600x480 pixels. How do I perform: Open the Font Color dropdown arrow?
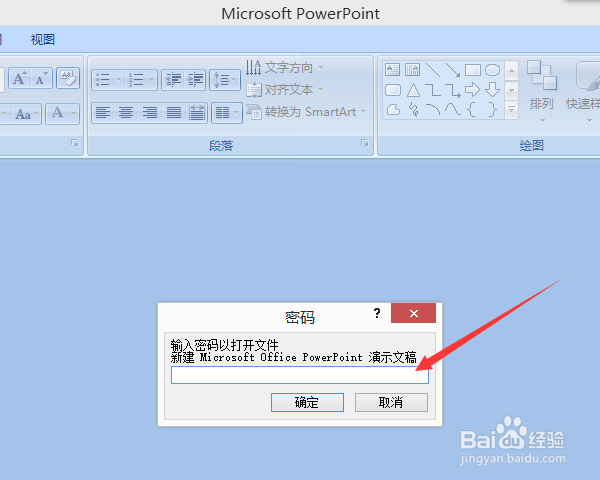pyautogui.click(x=73, y=114)
